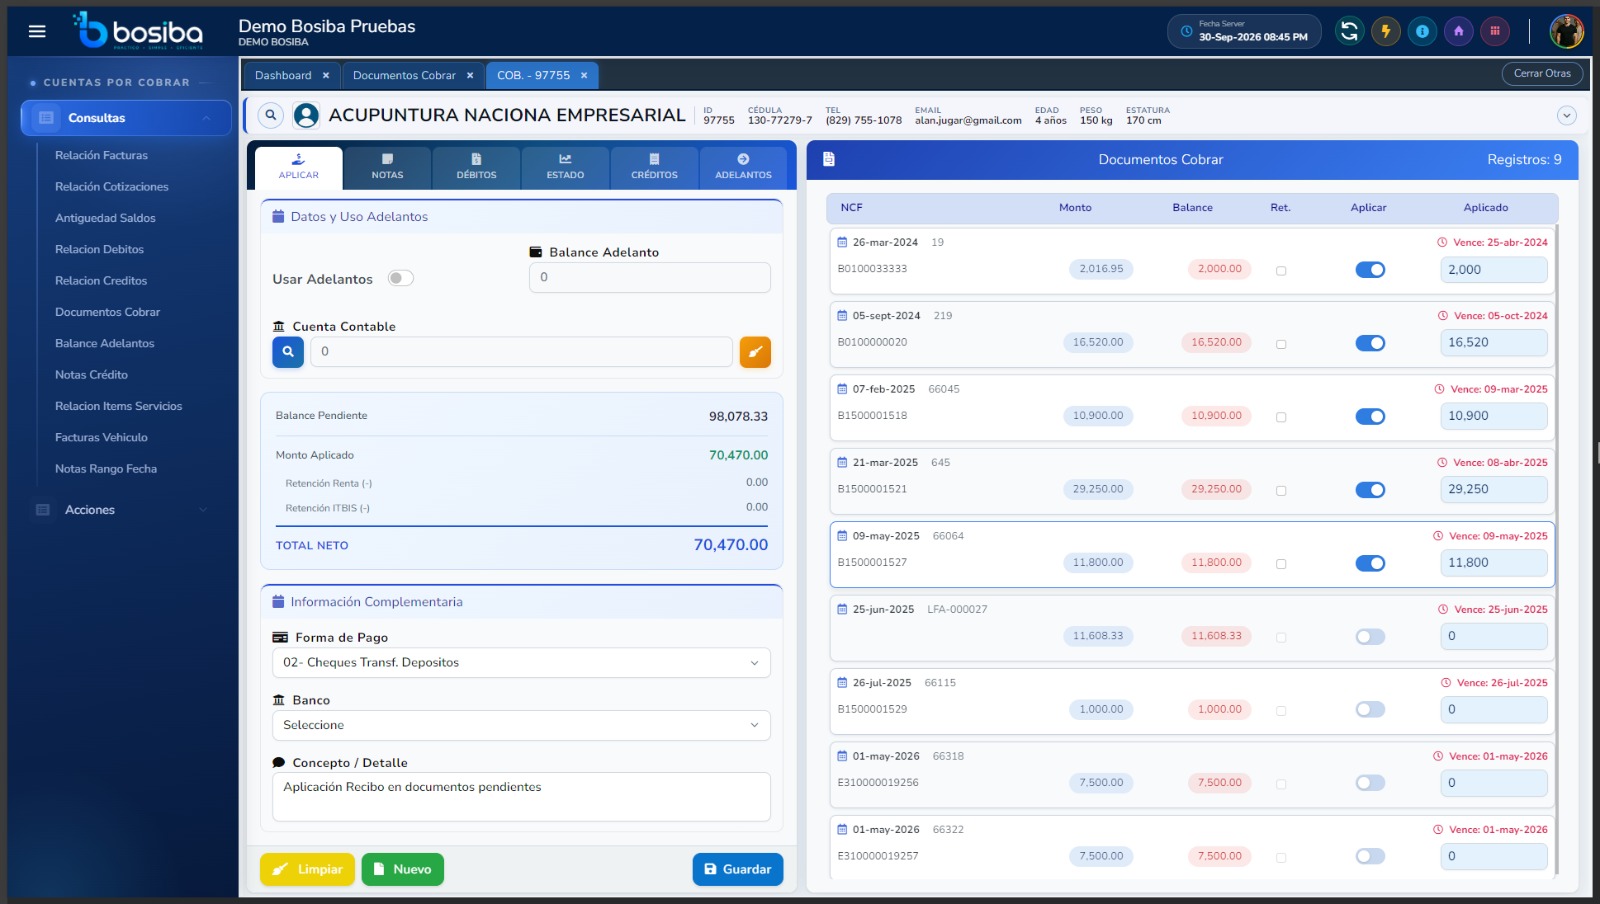Expand customer details chevron
The width and height of the screenshot is (1600, 904).
pyautogui.click(x=1567, y=116)
